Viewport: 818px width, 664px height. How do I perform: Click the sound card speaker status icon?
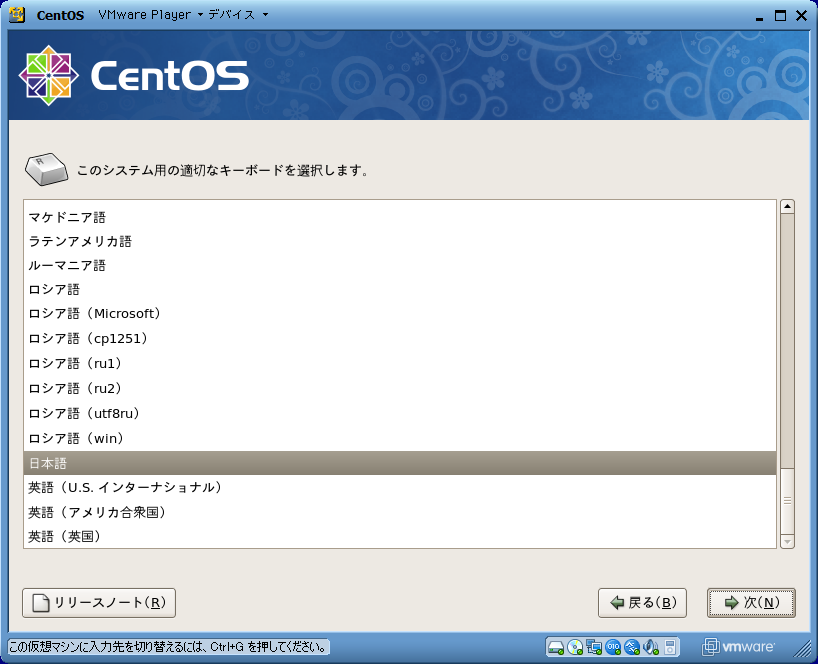650,646
